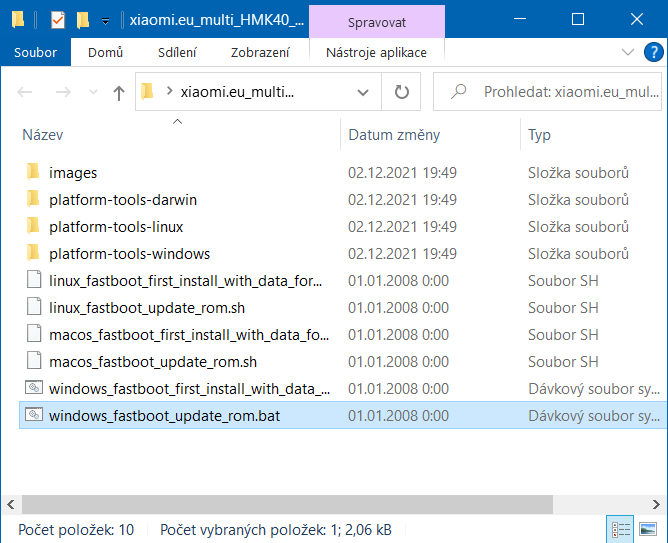Select linux_fastboot_first_install_with_data_for… file name
Screen dimensions: 668x543
[x=185, y=281]
